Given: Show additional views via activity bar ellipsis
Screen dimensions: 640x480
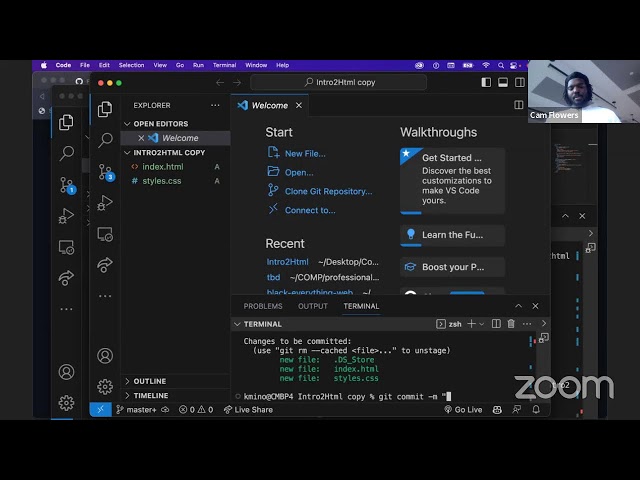Looking at the screenshot, I should coord(105,296).
